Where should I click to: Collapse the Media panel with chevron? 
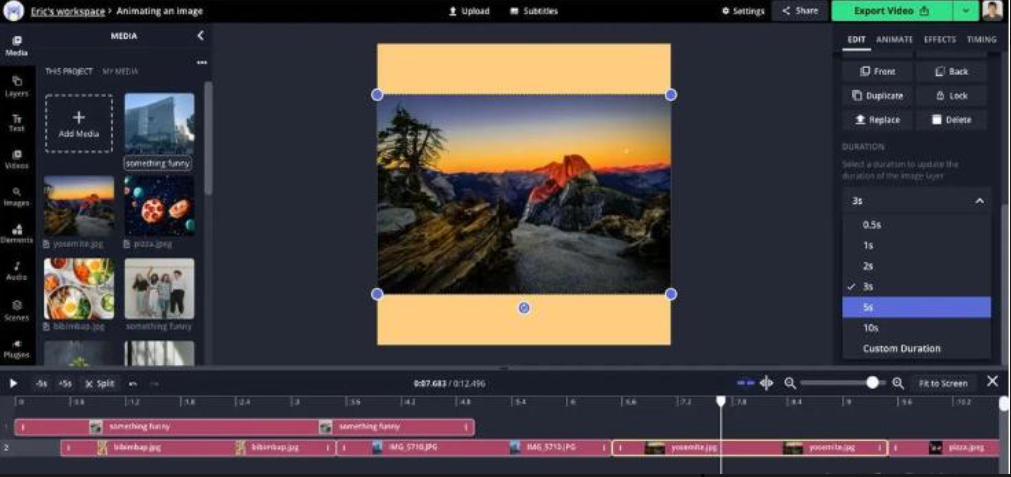(200, 36)
